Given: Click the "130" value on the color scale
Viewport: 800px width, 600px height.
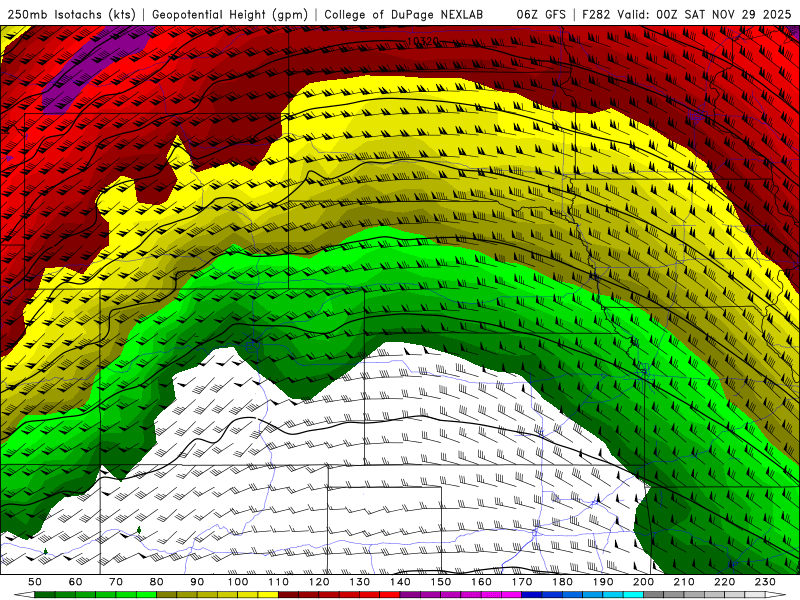Looking at the screenshot, I should (x=359, y=582).
